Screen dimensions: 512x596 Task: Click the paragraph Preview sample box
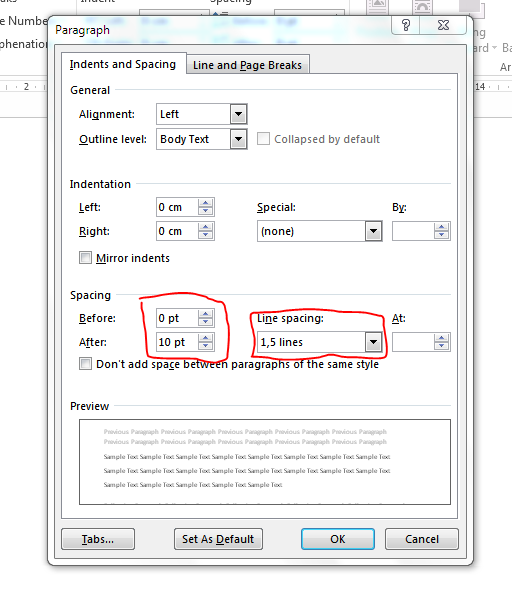pyautogui.click(x=265, y=462)
